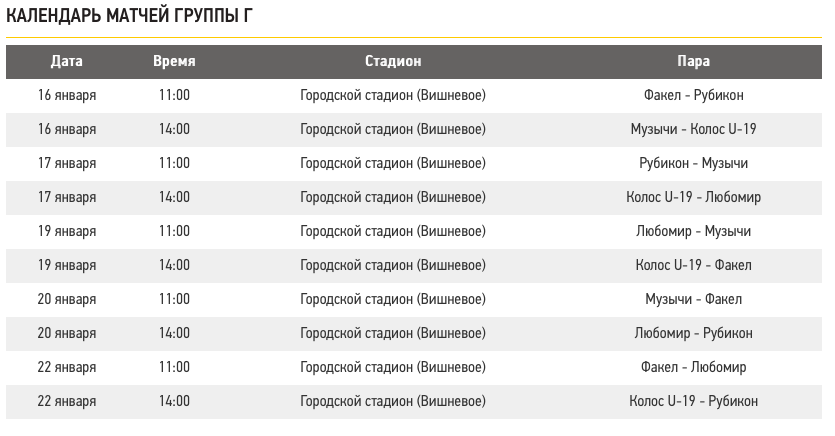
Task: Select the 'Факел - Любомир' pairing
Action: tap(693, 367)
